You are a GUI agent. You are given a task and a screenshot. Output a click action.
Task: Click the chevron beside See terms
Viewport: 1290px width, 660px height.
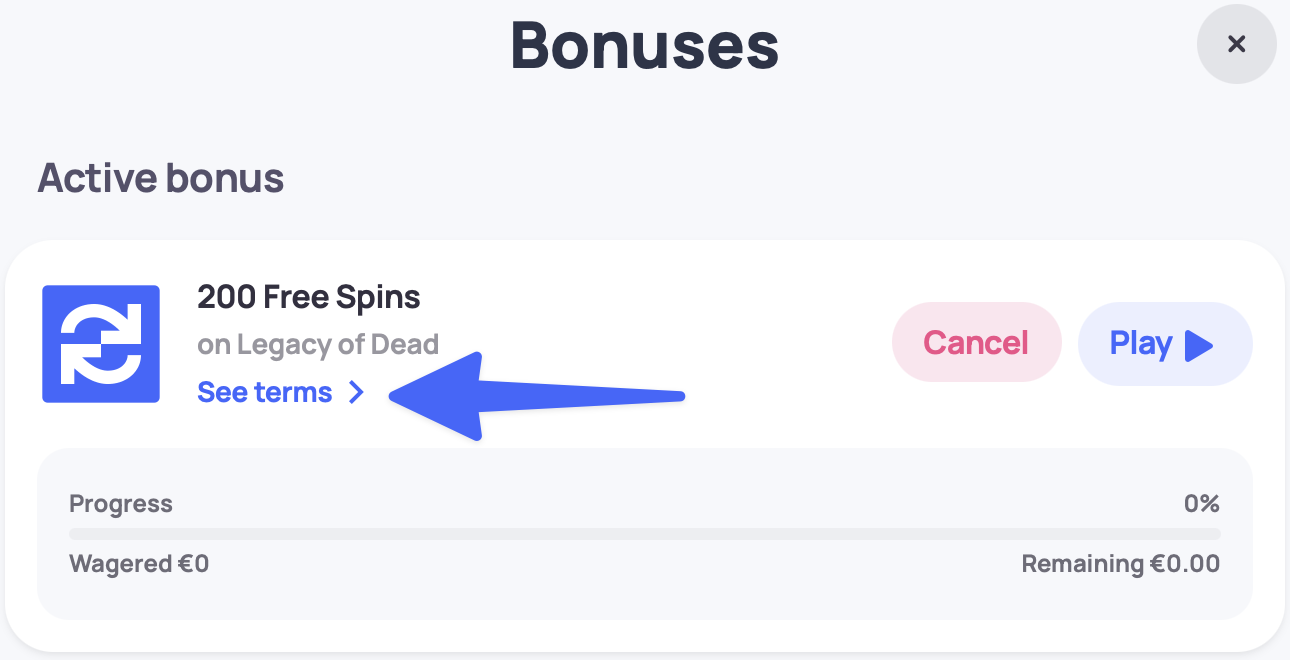[356, 393]
